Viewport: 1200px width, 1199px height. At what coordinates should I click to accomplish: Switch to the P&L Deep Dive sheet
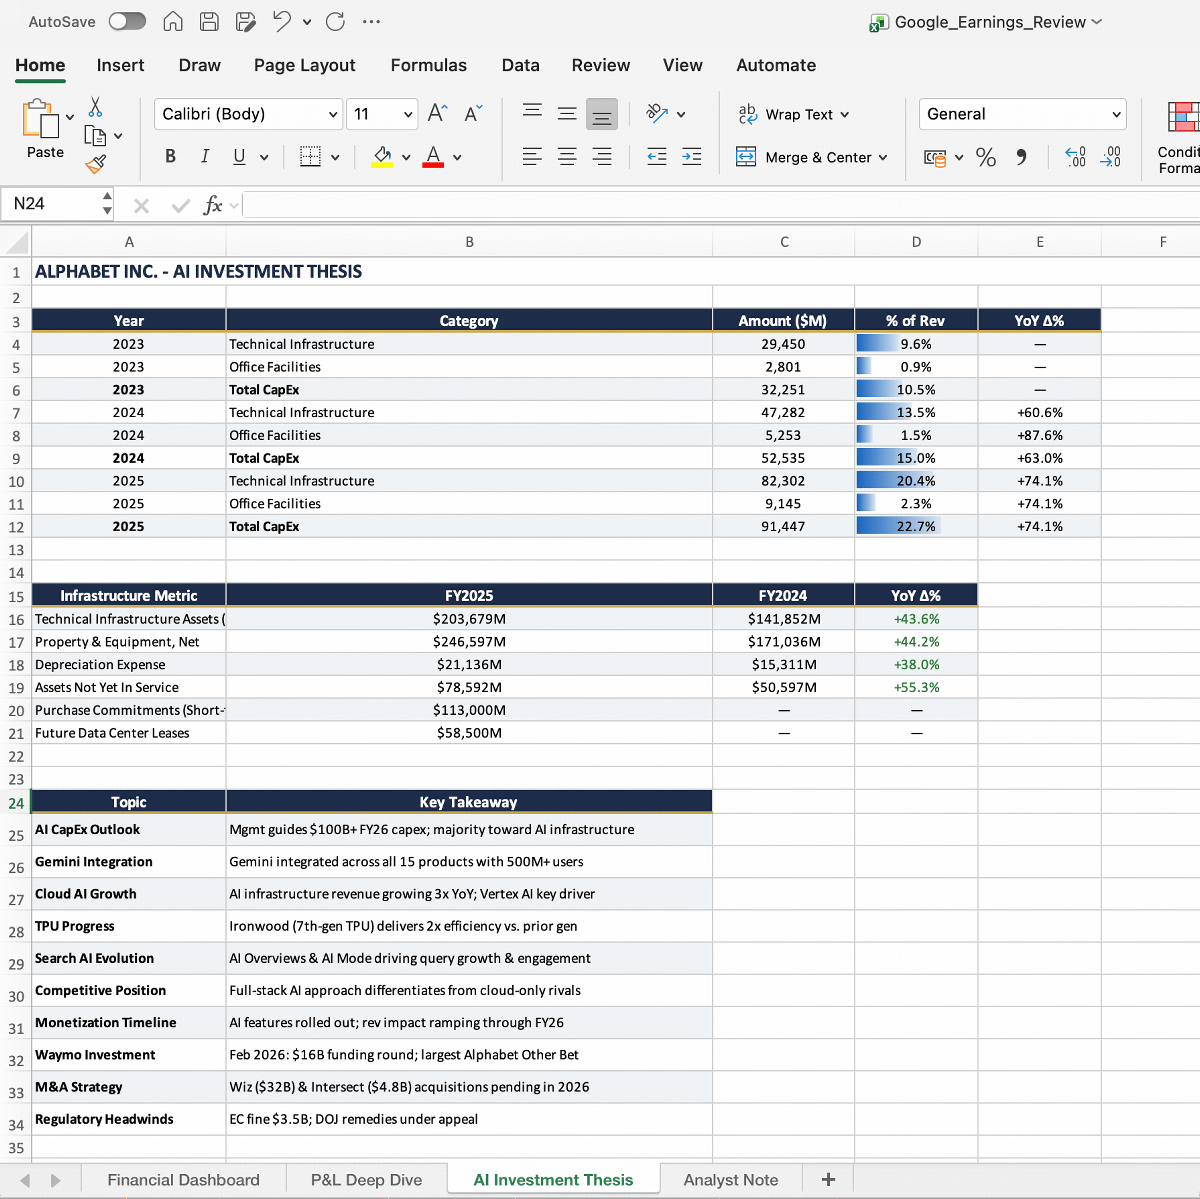click(x=366, y=1180)
